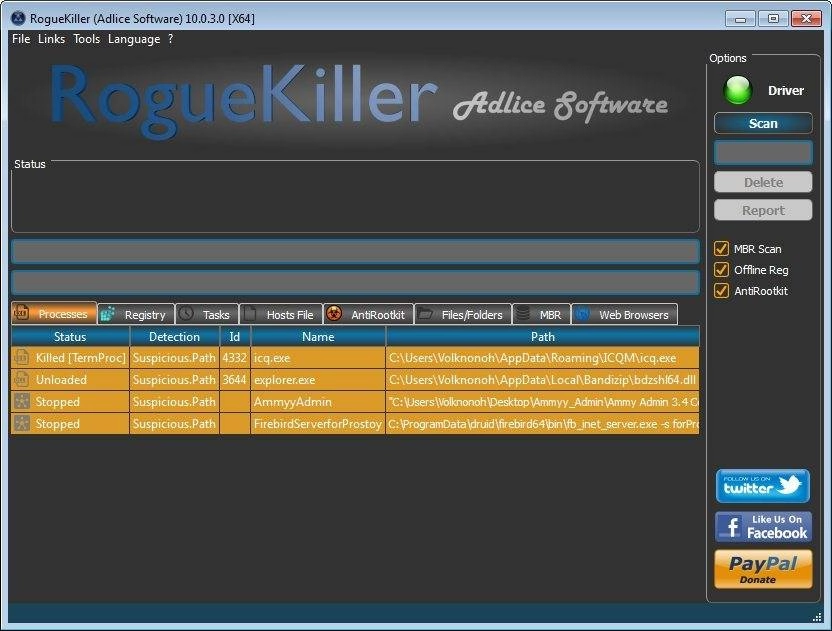Switch to the Tasks tab
Screen dimensions: 832x631
(x=207, y=314)
